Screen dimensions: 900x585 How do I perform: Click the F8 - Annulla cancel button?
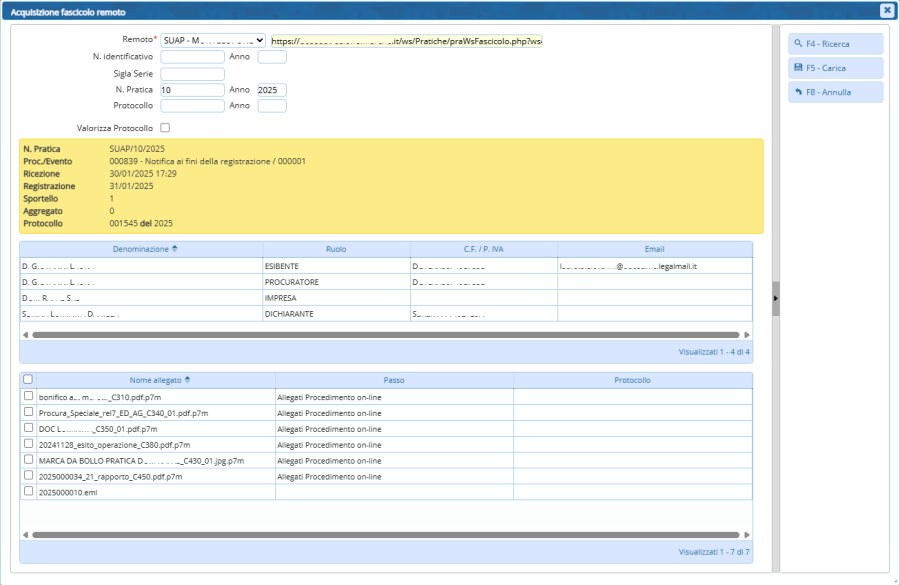pos(835,92)
